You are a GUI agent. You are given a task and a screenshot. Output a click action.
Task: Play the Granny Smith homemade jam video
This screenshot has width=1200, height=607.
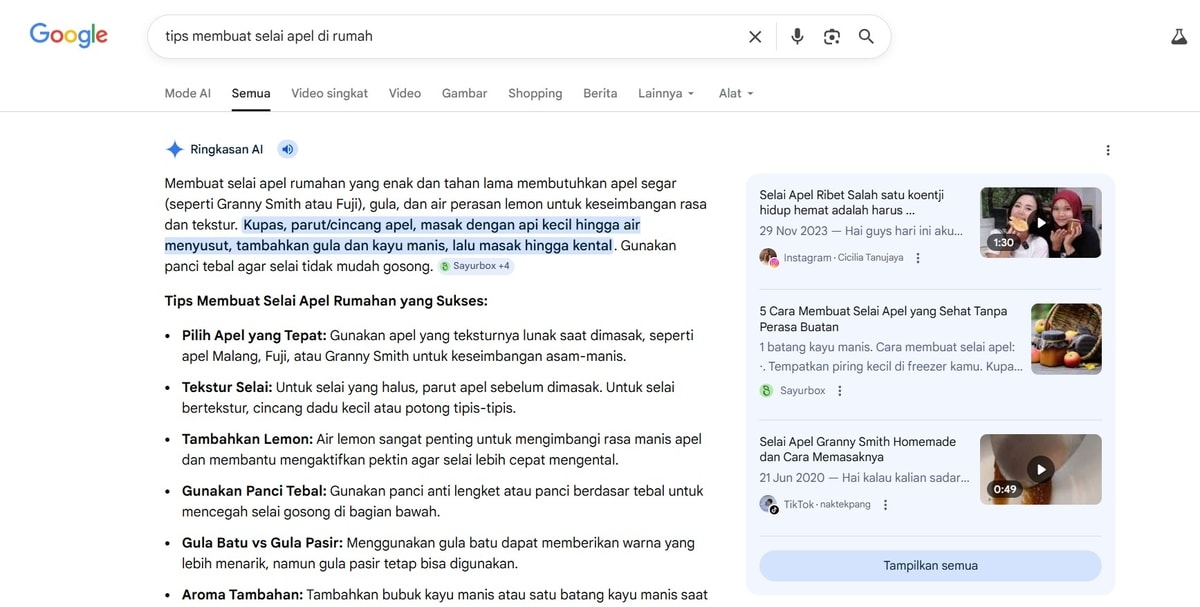click(x=1040, y=468)
